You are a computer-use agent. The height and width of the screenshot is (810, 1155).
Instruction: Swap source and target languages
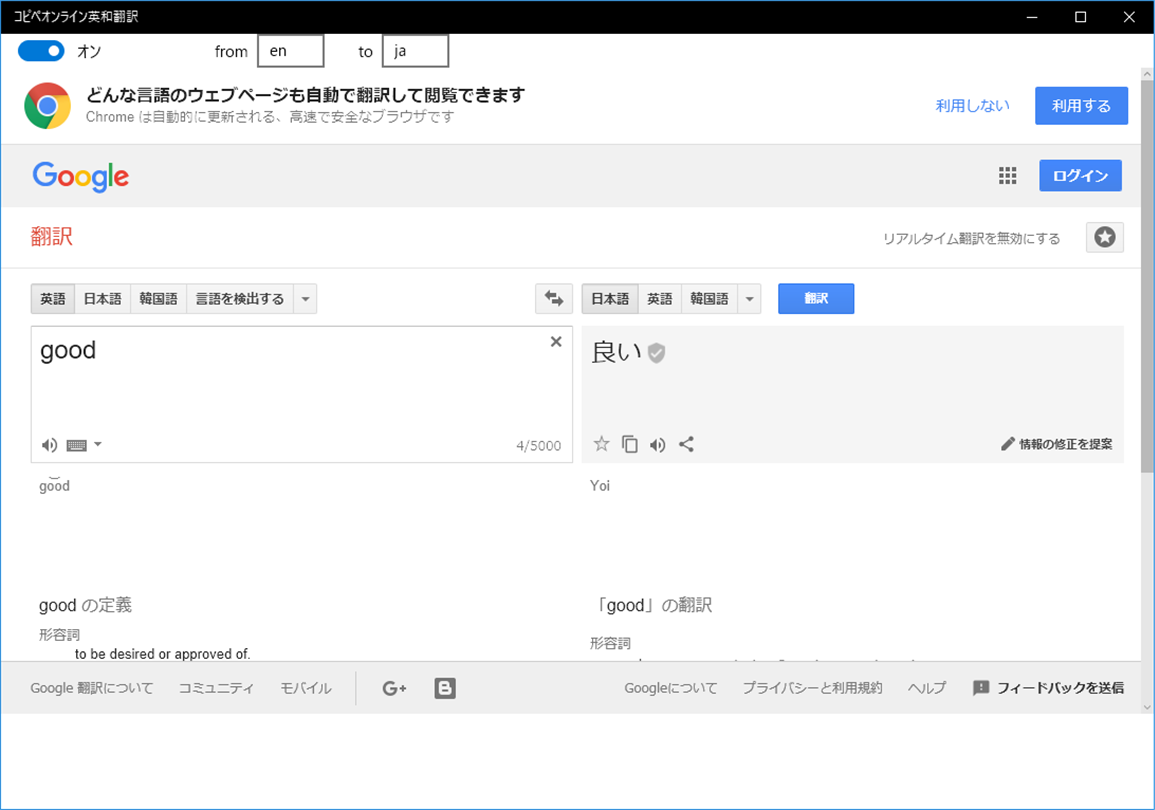(553, 298)
